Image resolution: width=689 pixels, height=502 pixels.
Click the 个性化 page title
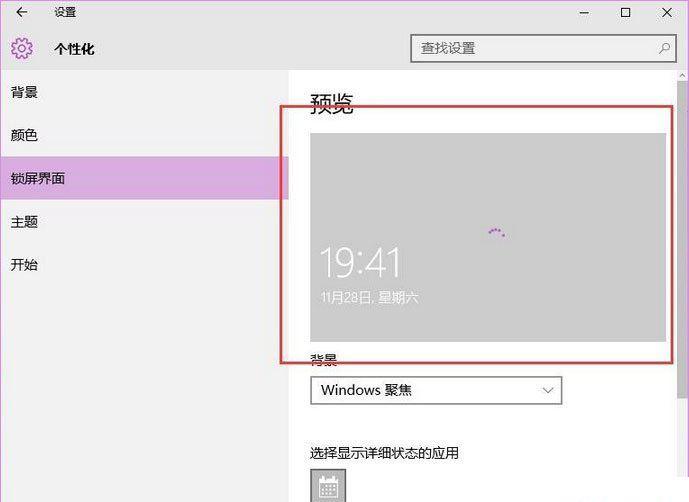(74, 49)
